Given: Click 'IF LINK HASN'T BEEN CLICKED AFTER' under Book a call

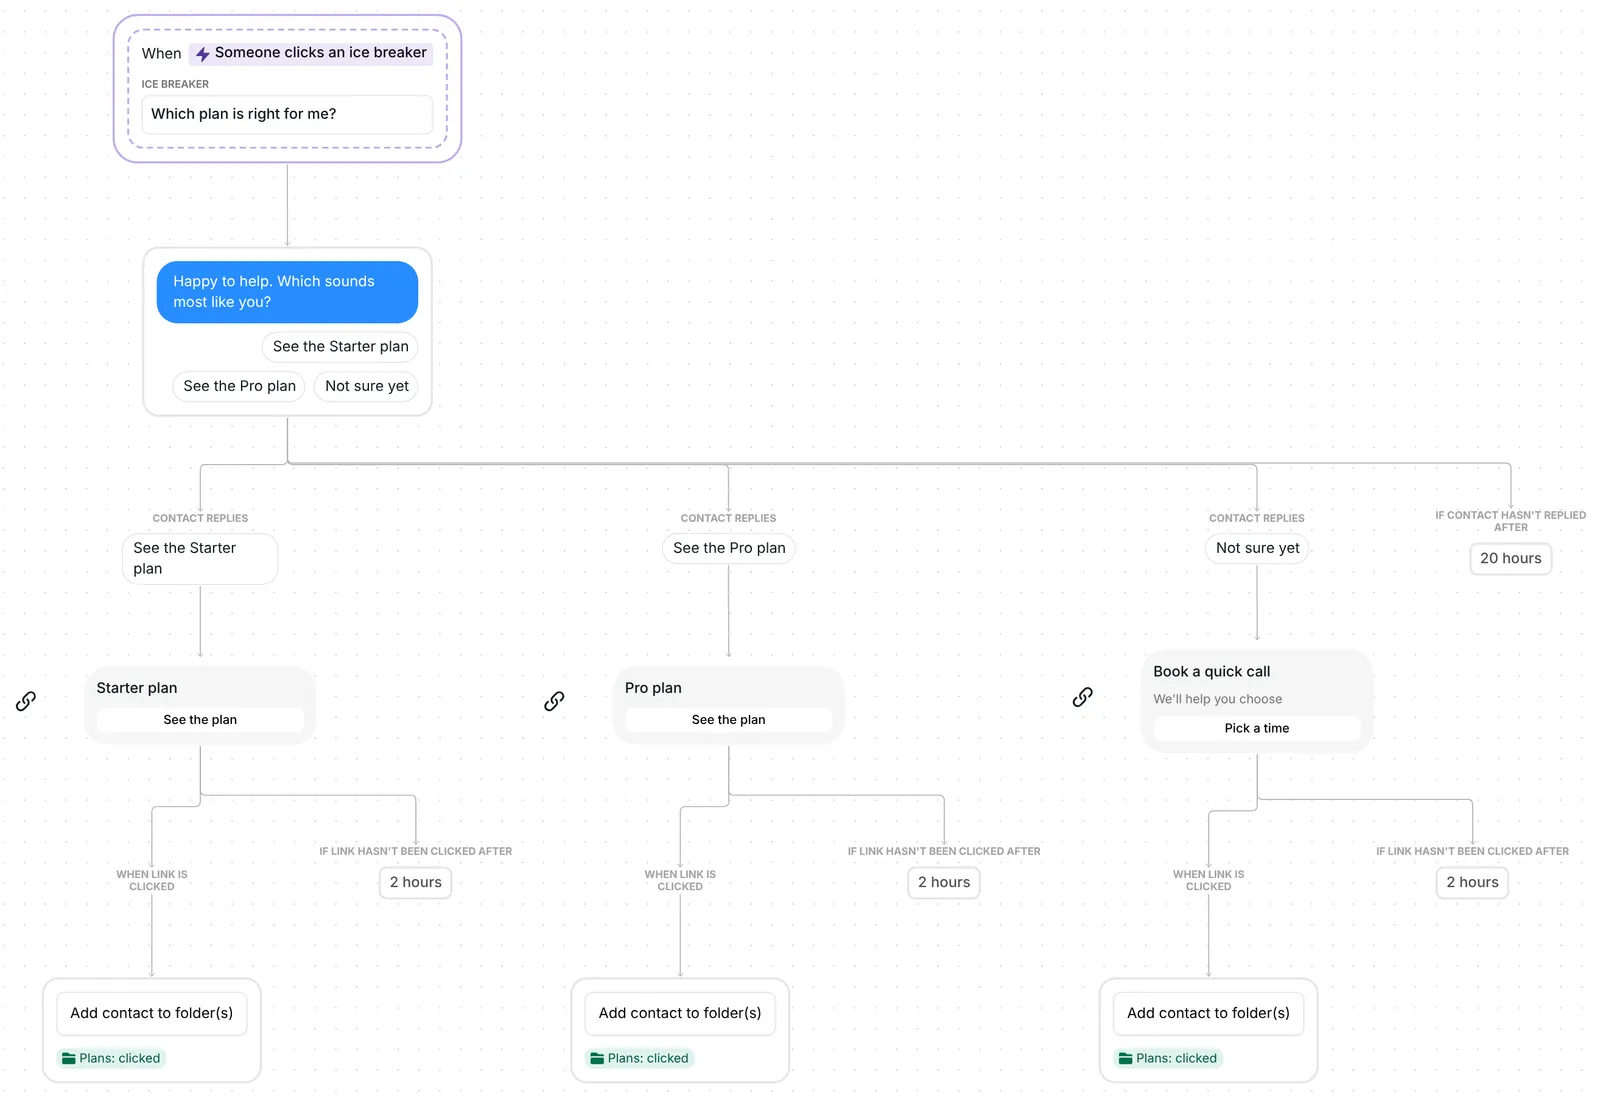Looking at the screenshot, I should click(1472, 851).
